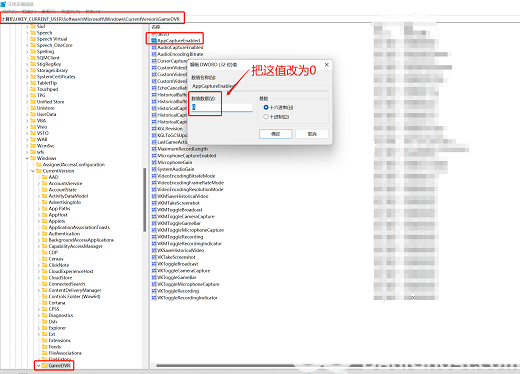Select the VKToggleCameraCapture value
The height and width of the screenshot is (374, 520).
pos(183,271)
